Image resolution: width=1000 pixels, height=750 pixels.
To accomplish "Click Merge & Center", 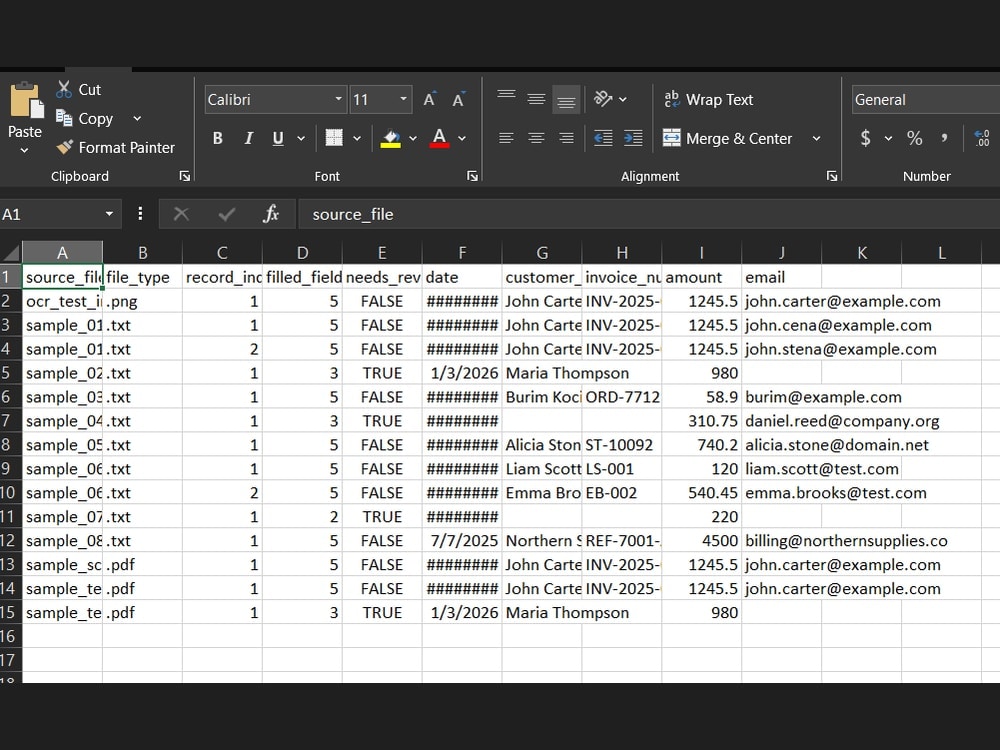I will (727, 138).
